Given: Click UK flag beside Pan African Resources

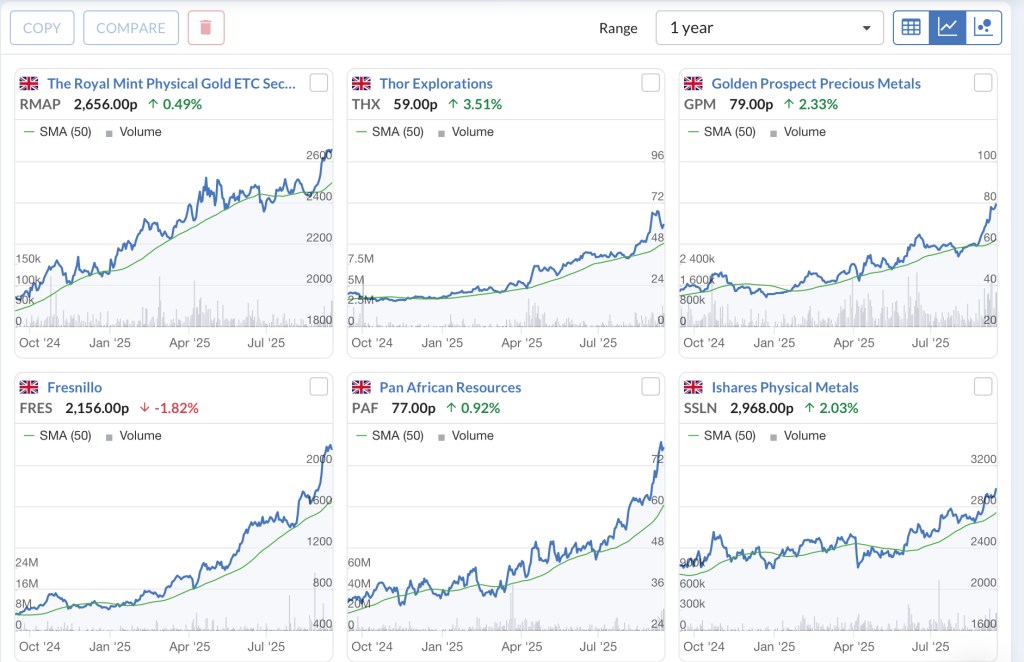Looking at the screenshot, I should click(361, 388).
